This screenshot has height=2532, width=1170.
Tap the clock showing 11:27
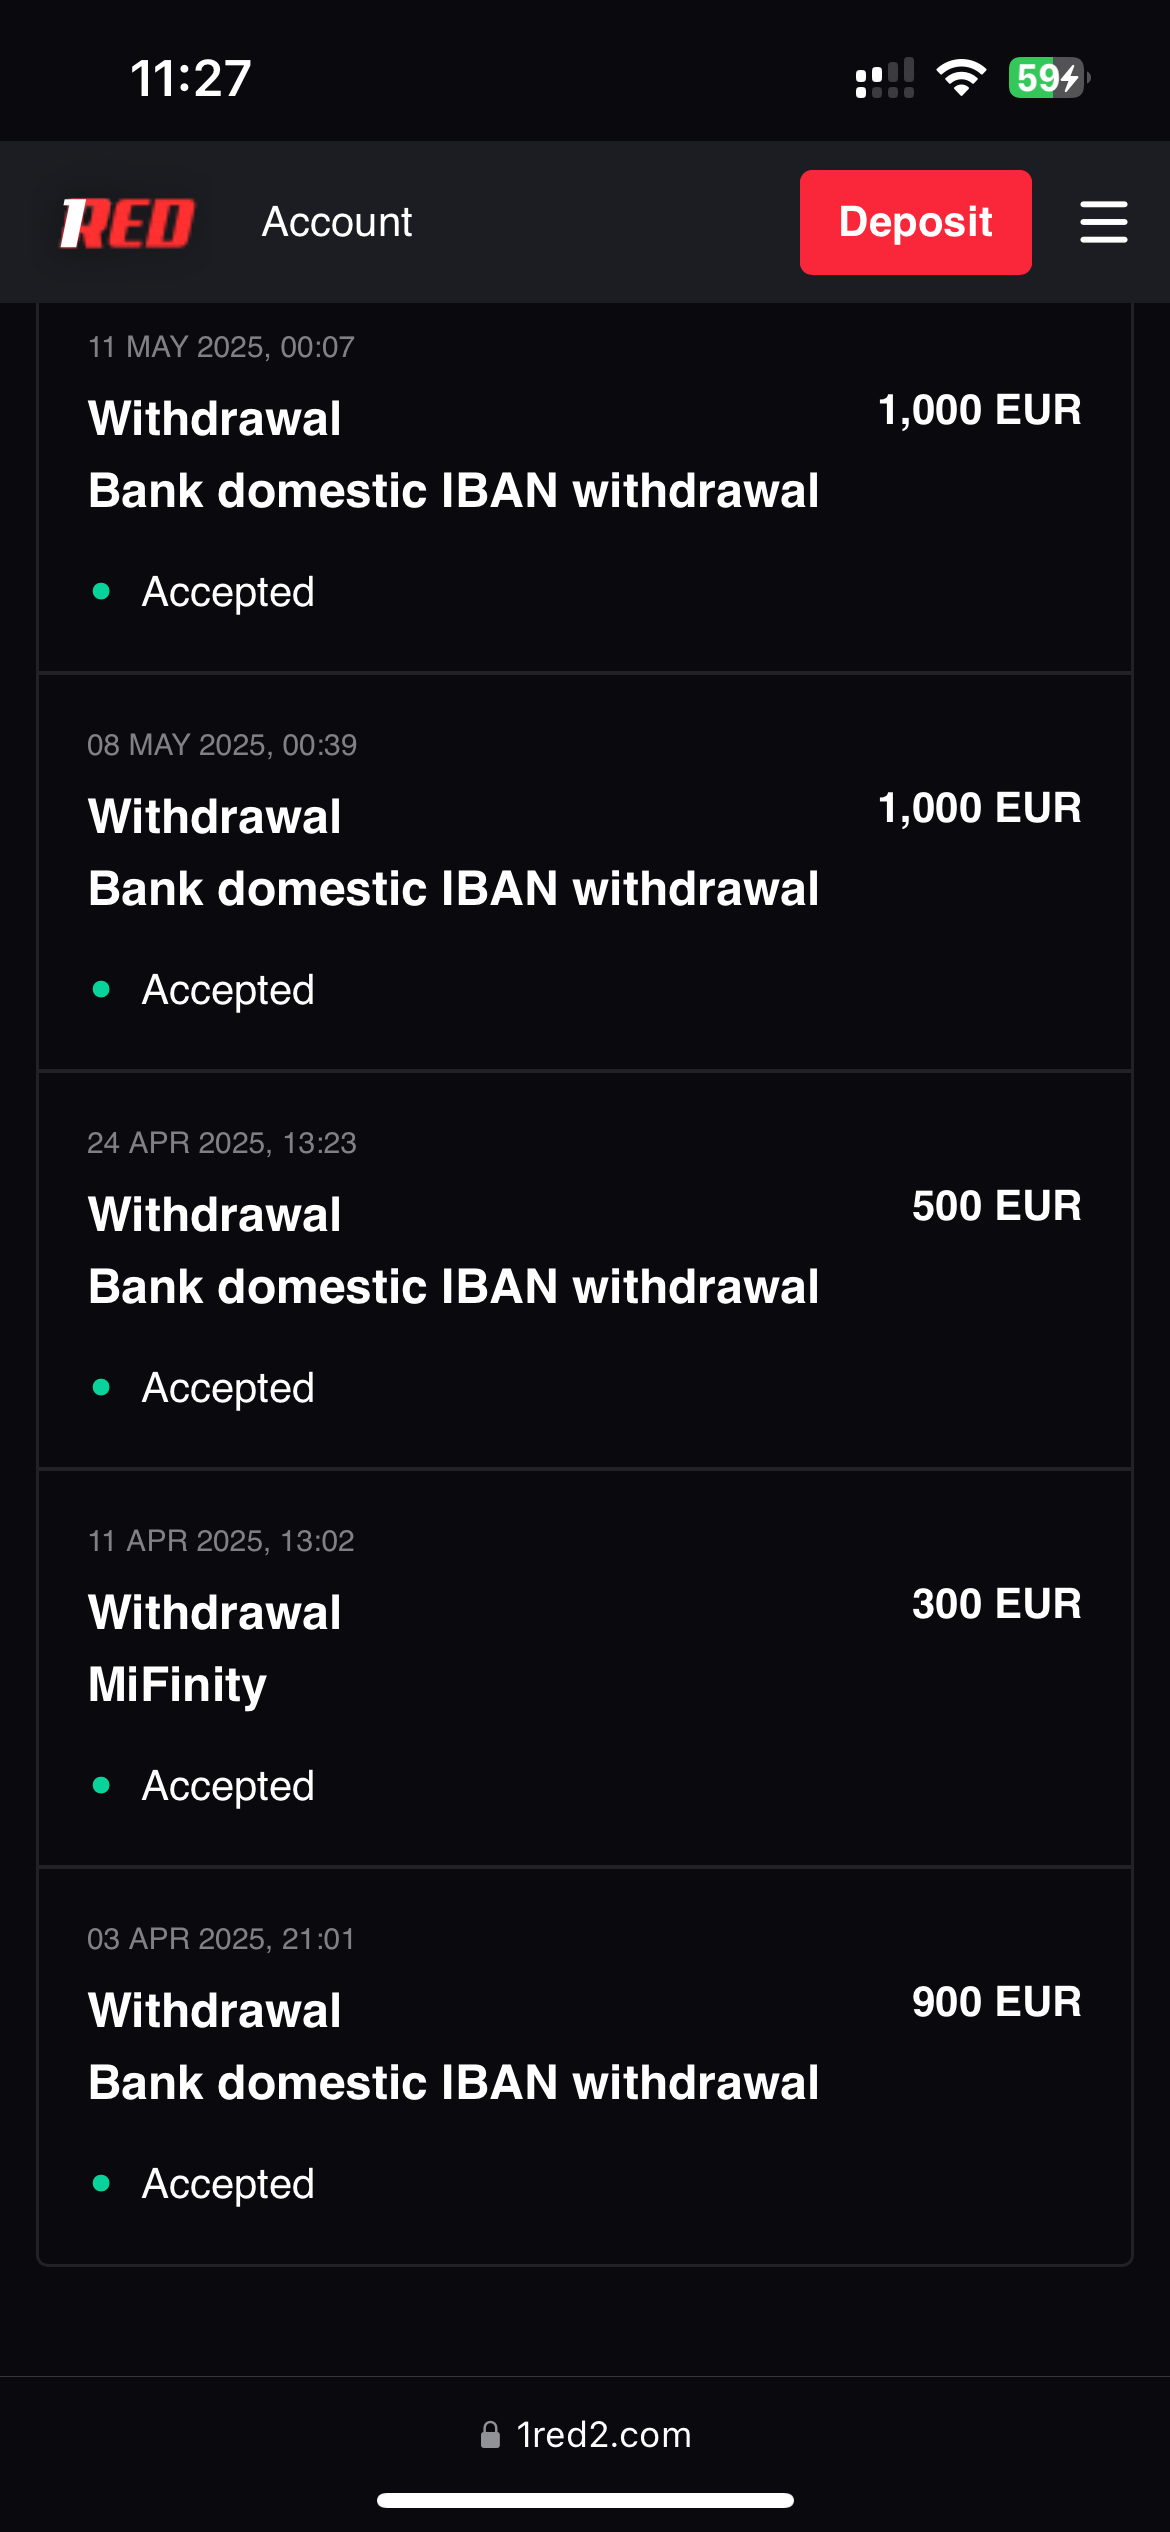(x=190, y=78)
